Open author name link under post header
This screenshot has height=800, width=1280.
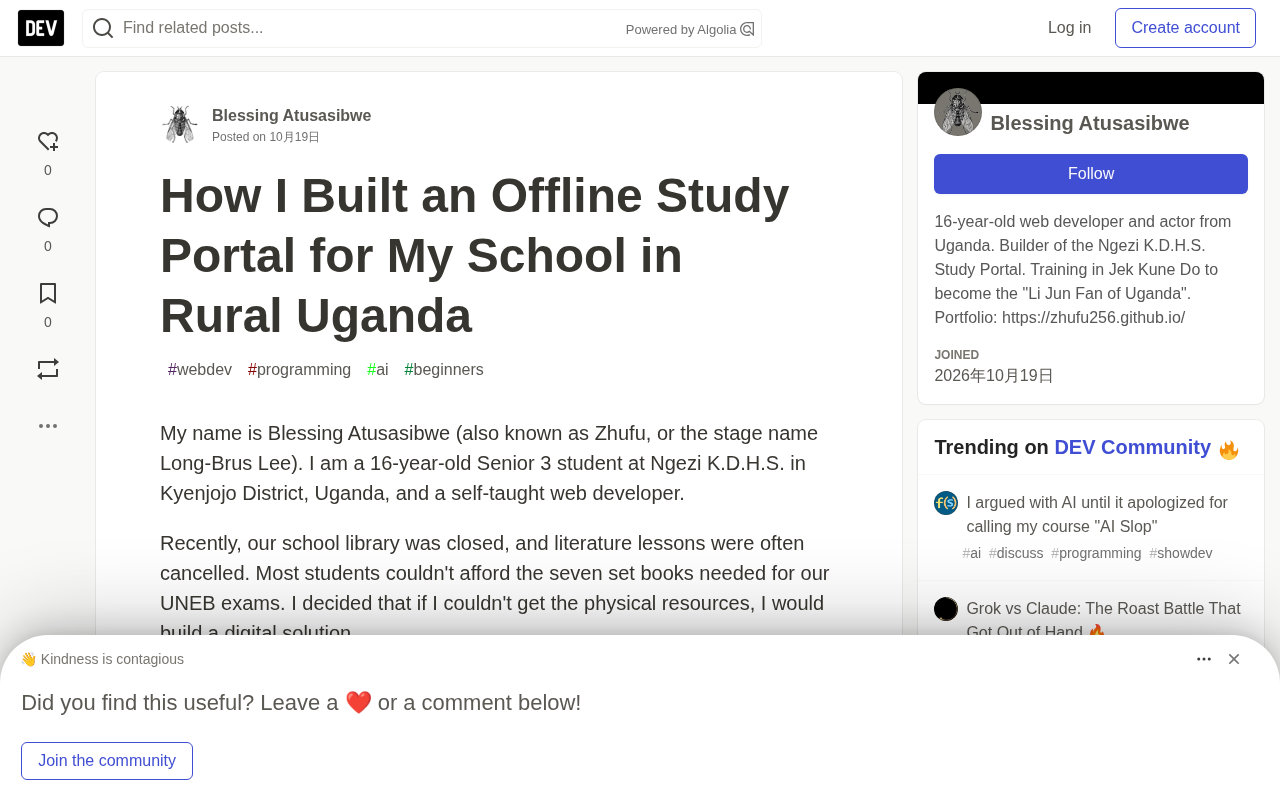(291, 116)
